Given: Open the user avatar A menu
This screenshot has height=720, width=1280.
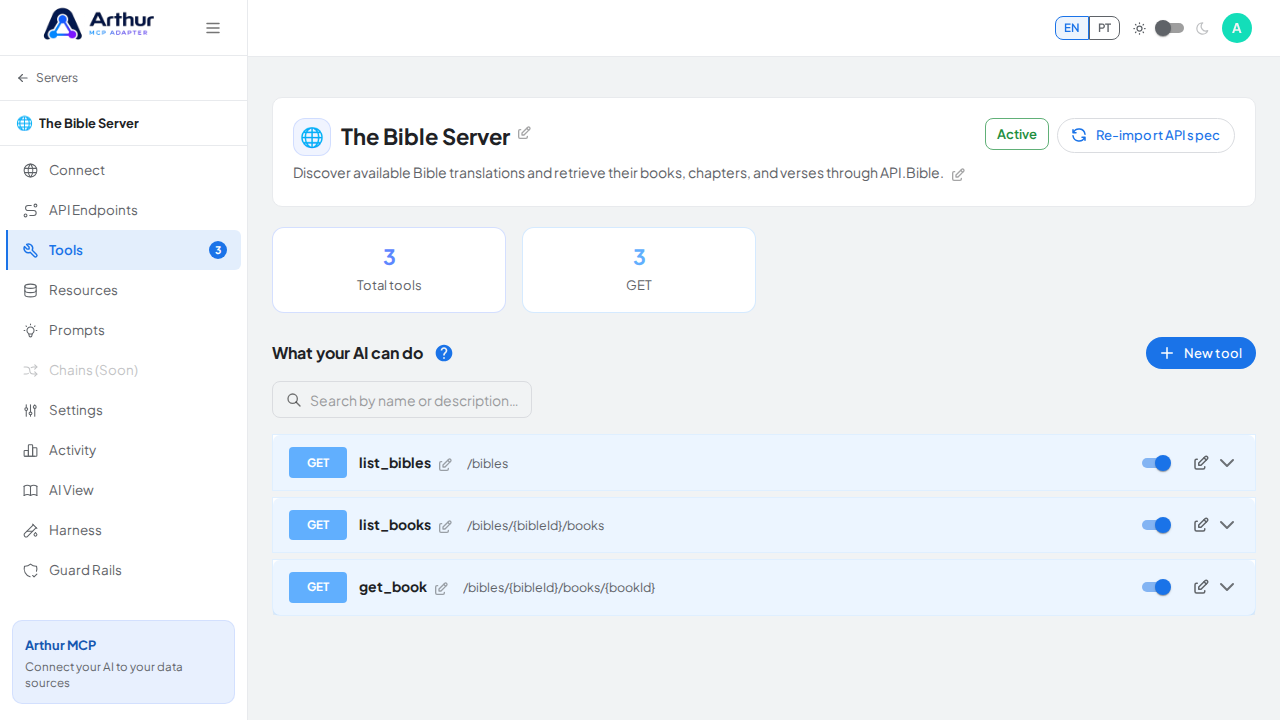Looking at the screenshot, I should pos(1237,28).
